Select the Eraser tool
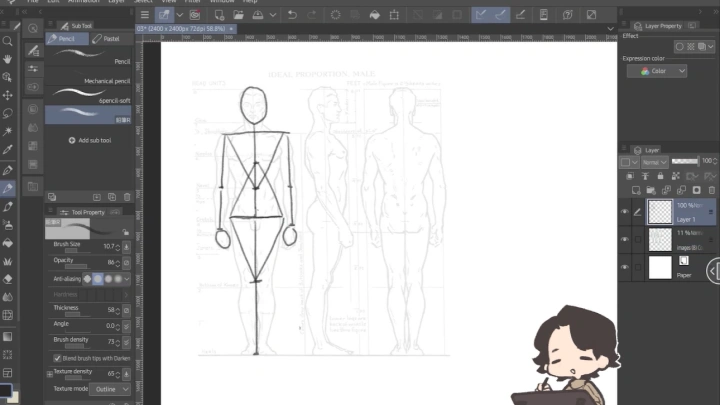The height and width of the screenshot is (405, 720). tap(7, 279)
